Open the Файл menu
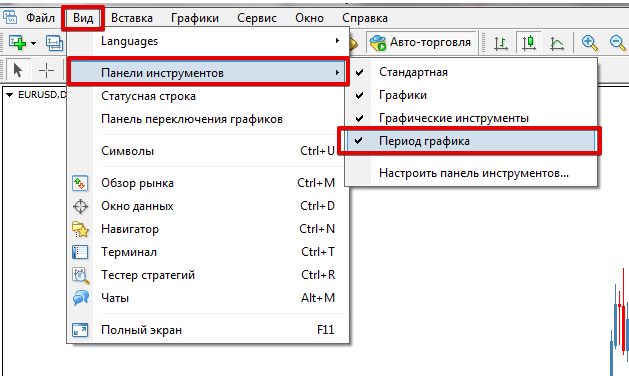The image size is (629, 376). coord(40,18)
